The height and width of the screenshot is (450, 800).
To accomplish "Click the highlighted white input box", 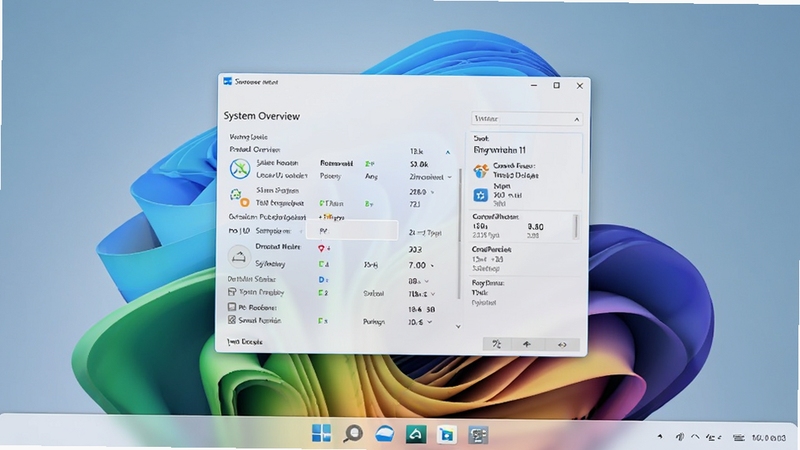I will [x=352, y=231].
